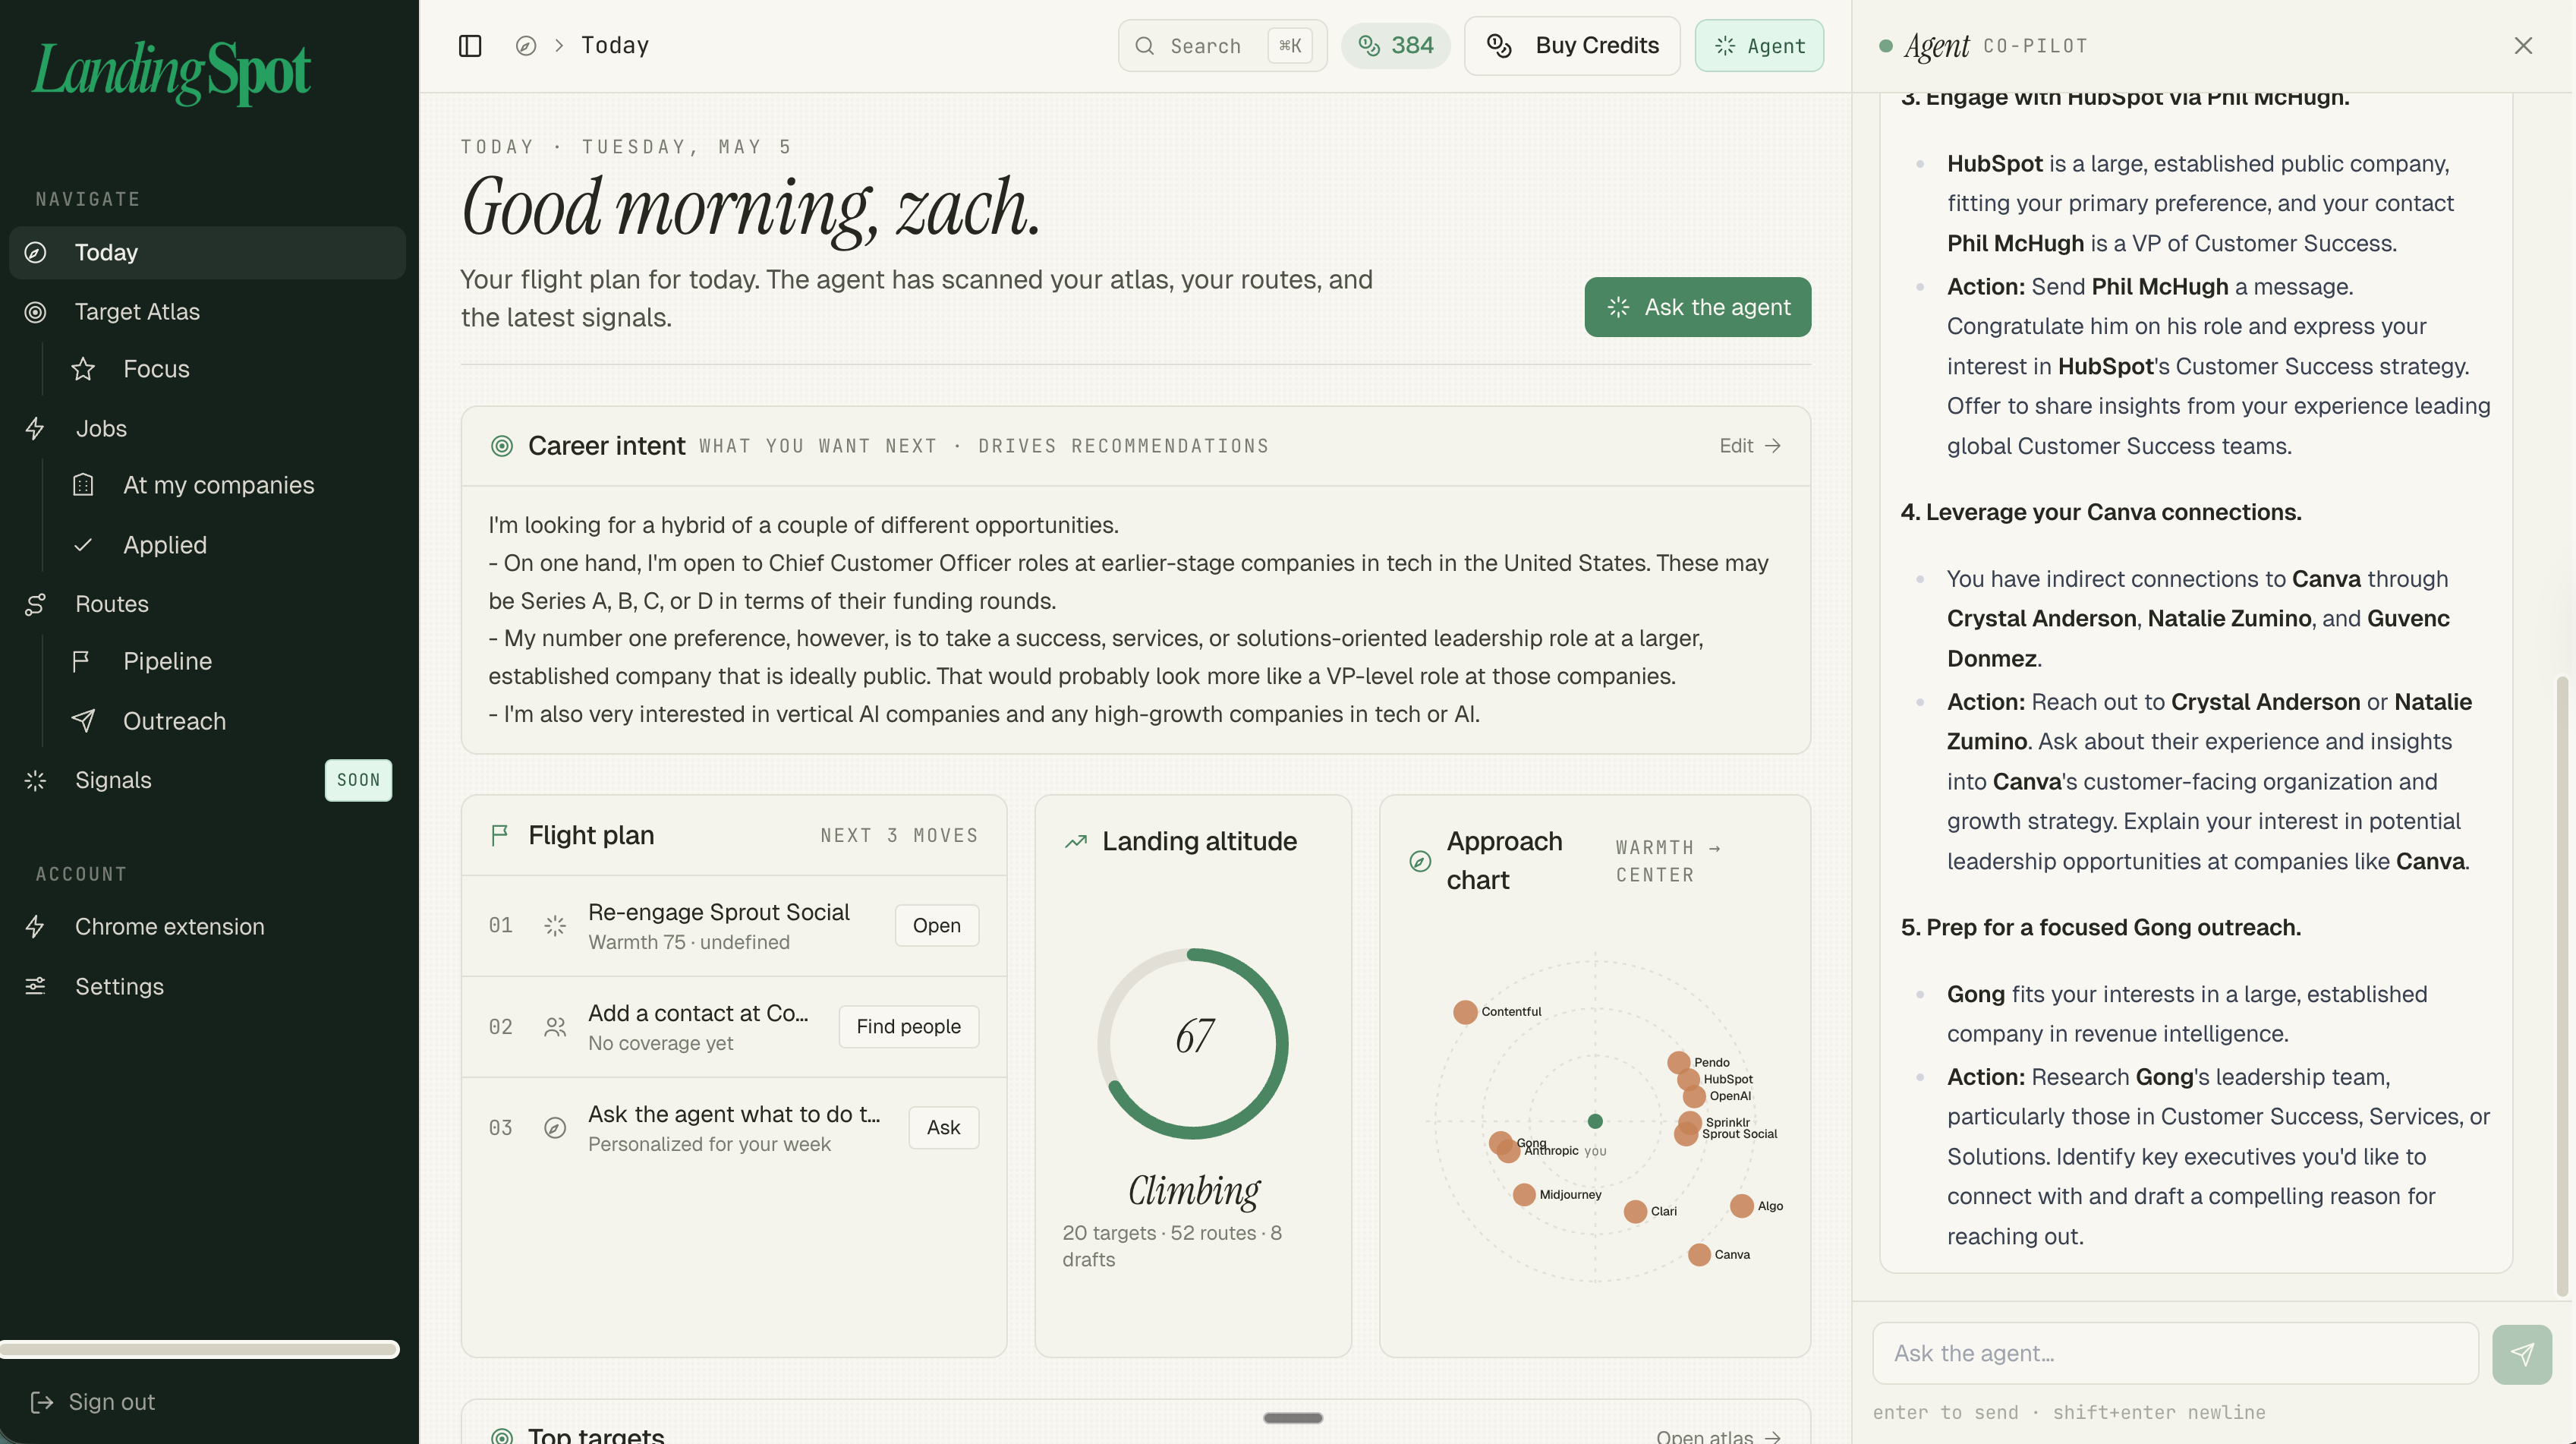Viewport: 2576px width, 1444px height.
Task: Click the Approach chart compass icon
Action: pyautogui.click(x=1420, y=861)
